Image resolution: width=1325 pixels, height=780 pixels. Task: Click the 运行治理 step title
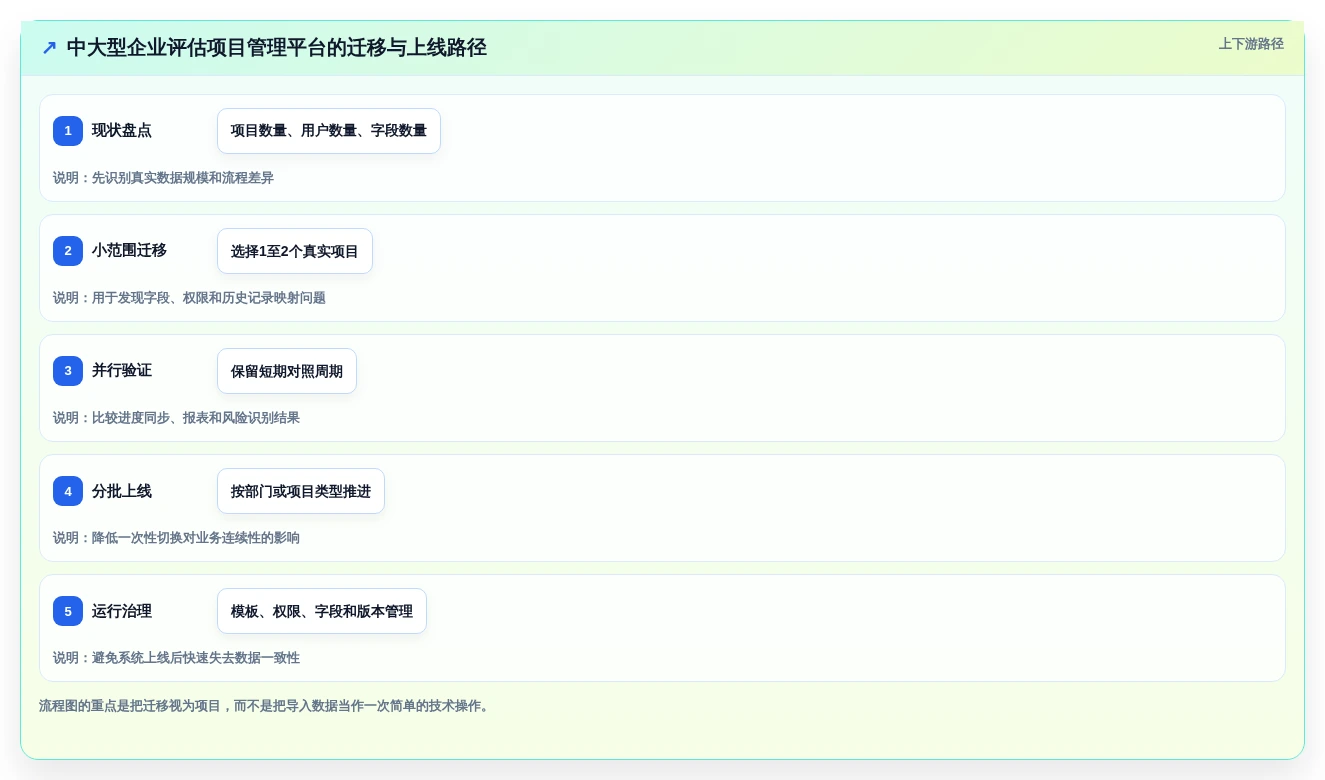click(122, 610)
